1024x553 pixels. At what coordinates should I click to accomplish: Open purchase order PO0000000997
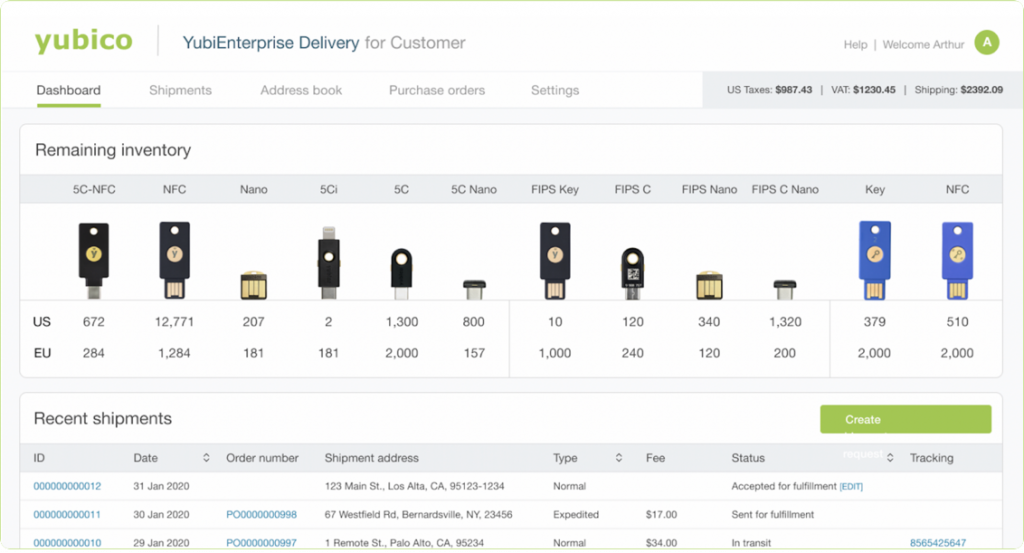click(x=261, y=543)
